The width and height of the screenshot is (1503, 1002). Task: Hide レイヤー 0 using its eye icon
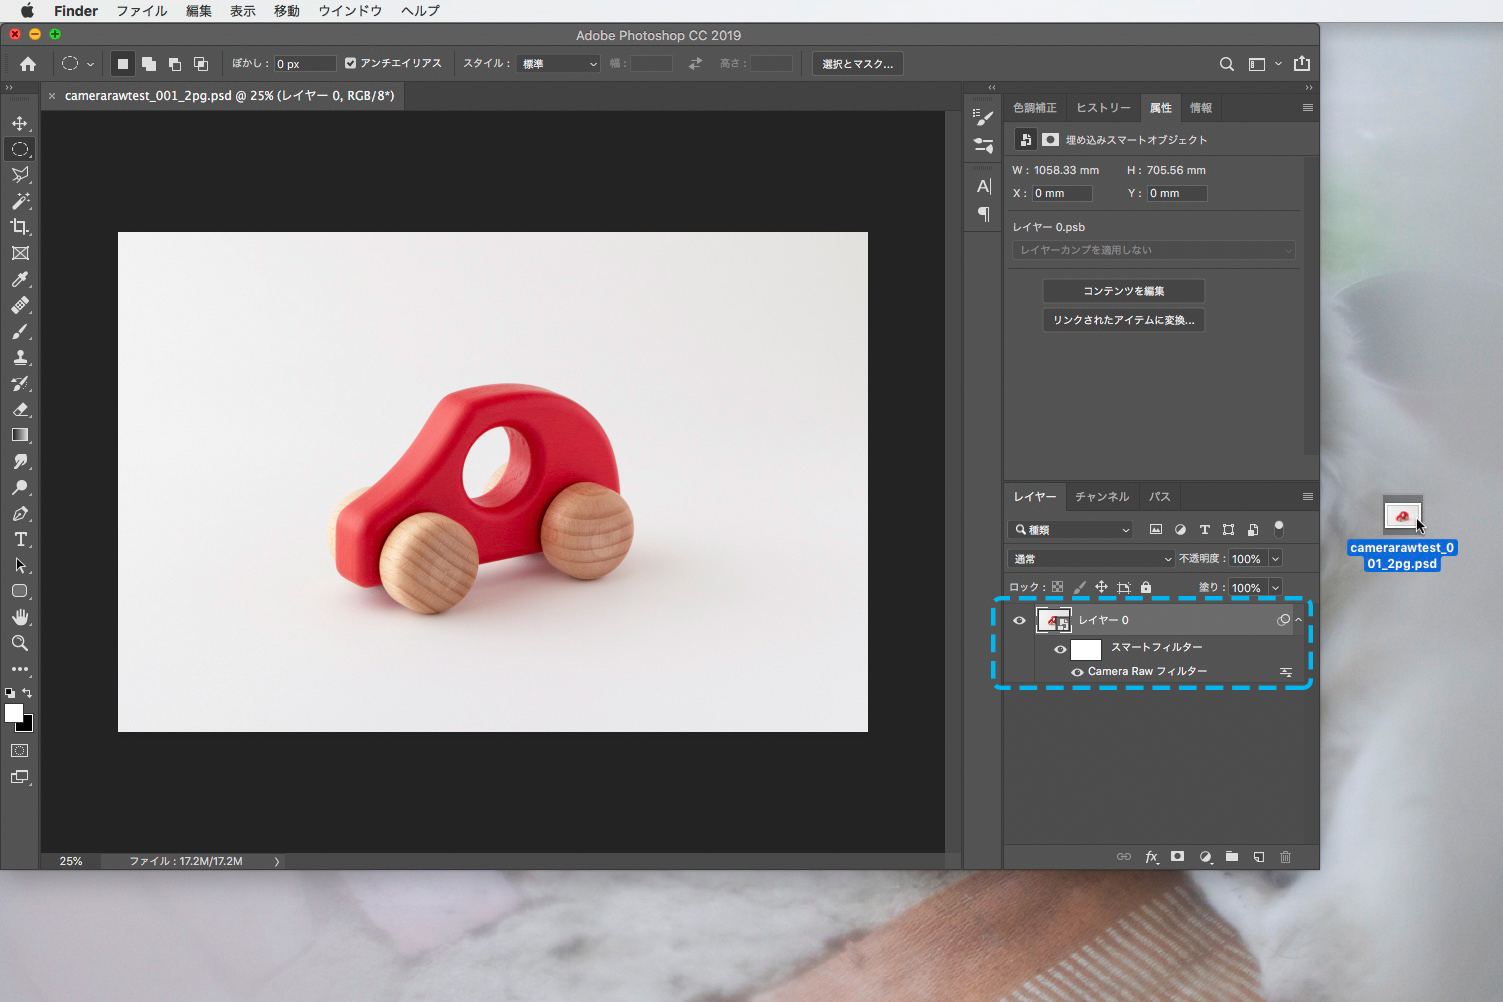pos(1019,621)
